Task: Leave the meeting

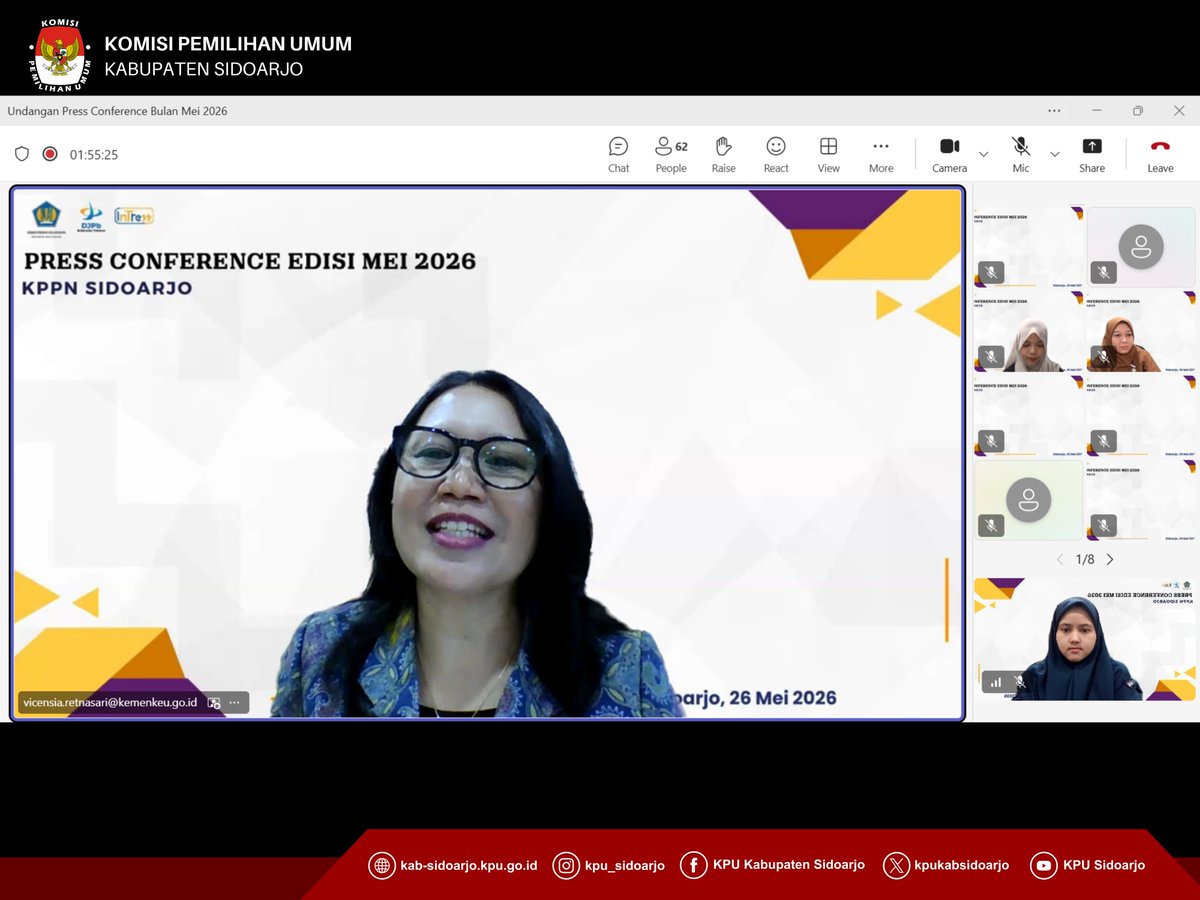Action: (x=1160, y=155)
